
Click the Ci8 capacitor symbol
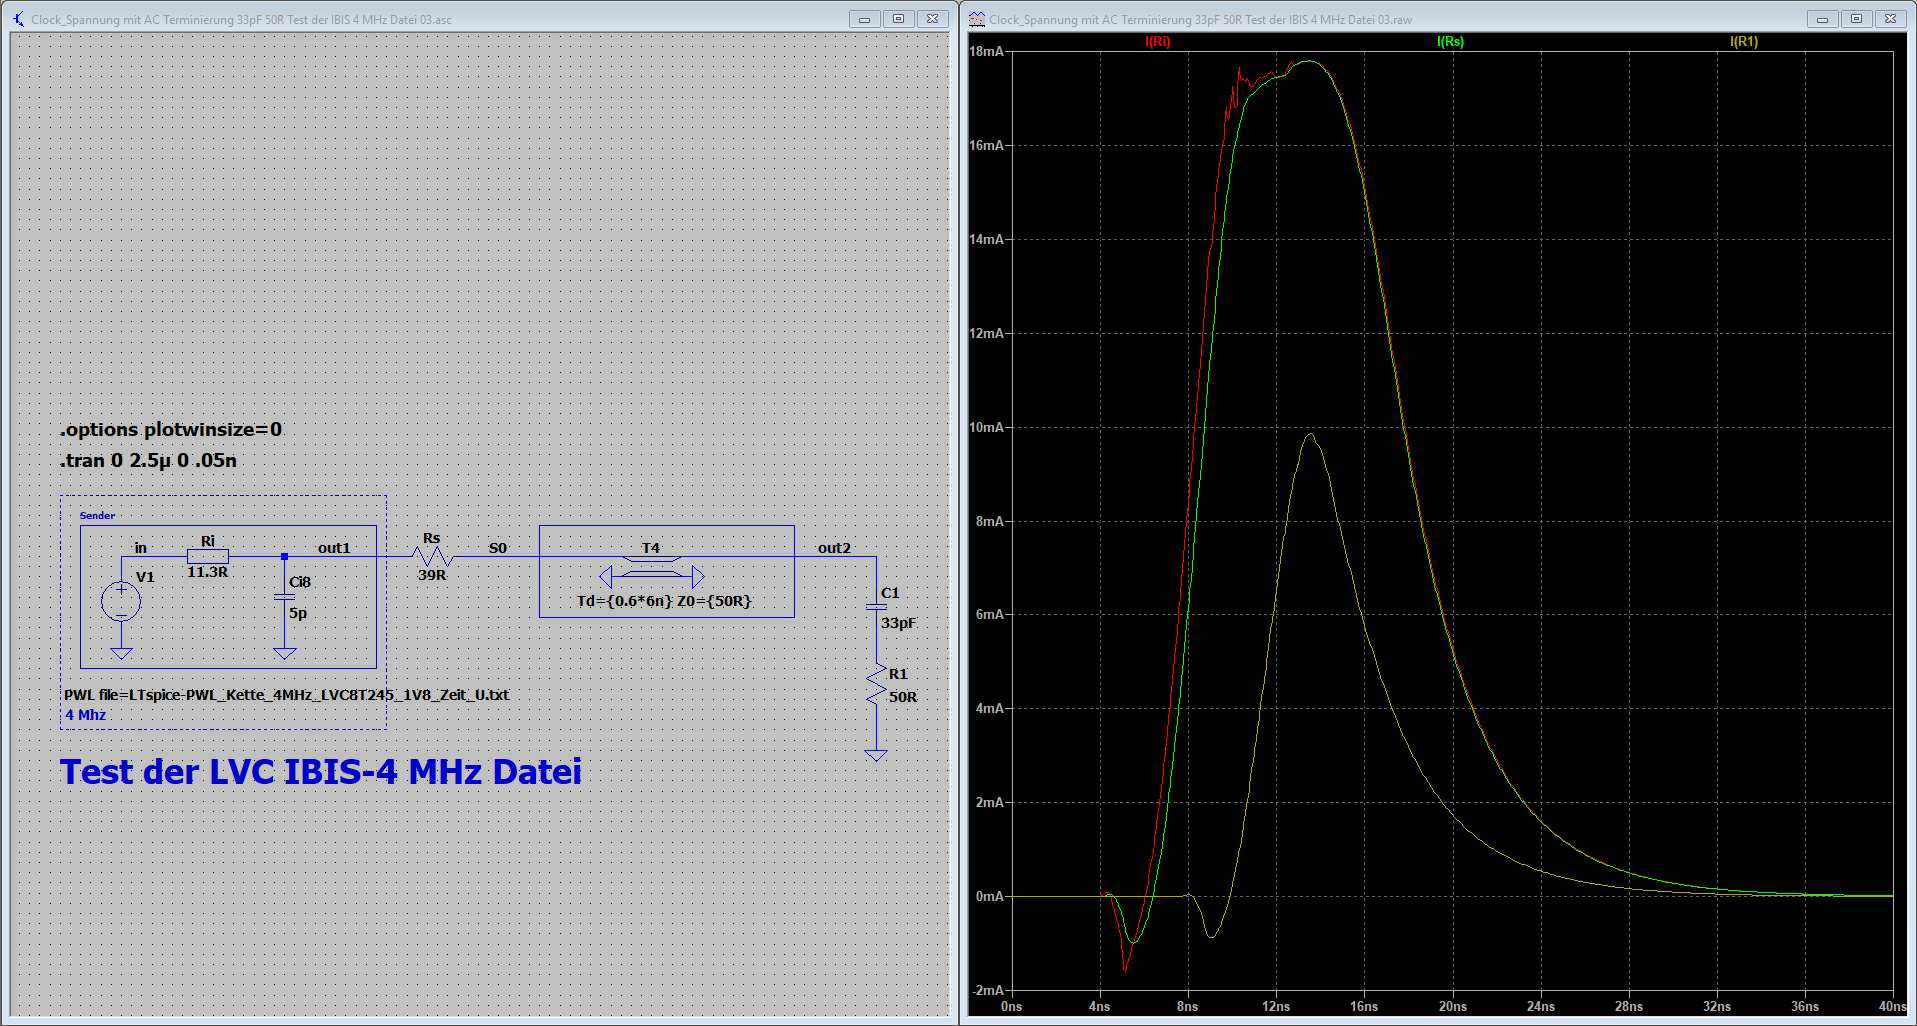point(284,597)
